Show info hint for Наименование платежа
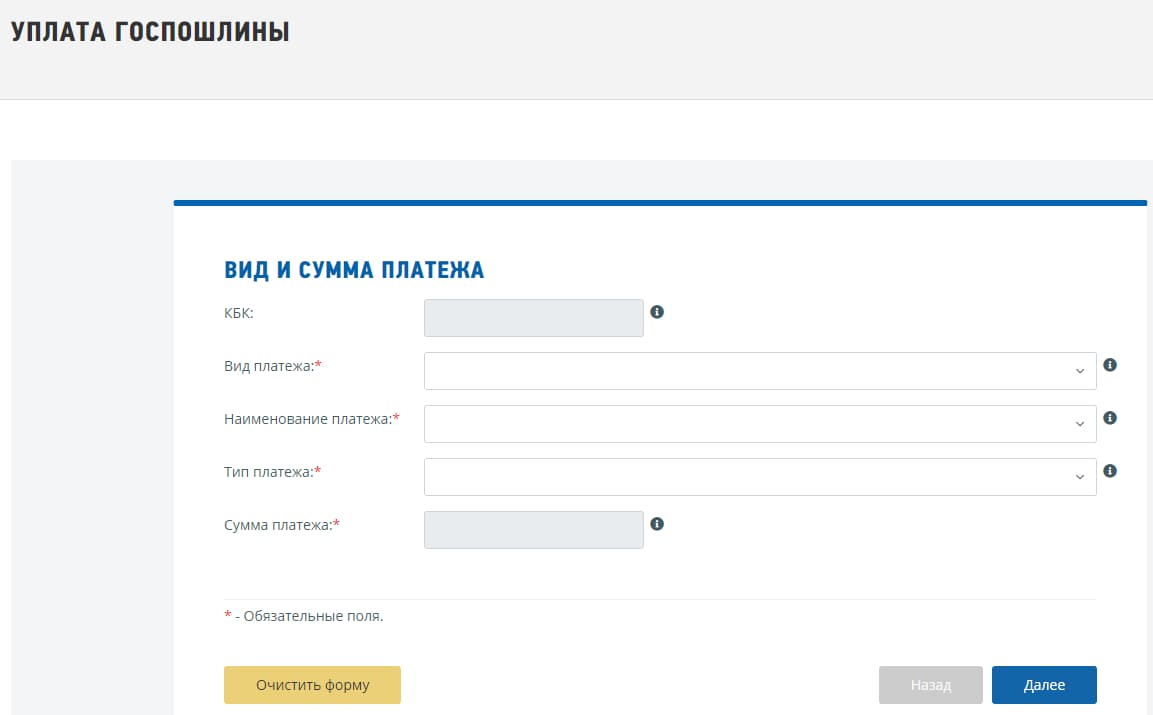Screen dimensions: 1153x715 [1110, 418]
